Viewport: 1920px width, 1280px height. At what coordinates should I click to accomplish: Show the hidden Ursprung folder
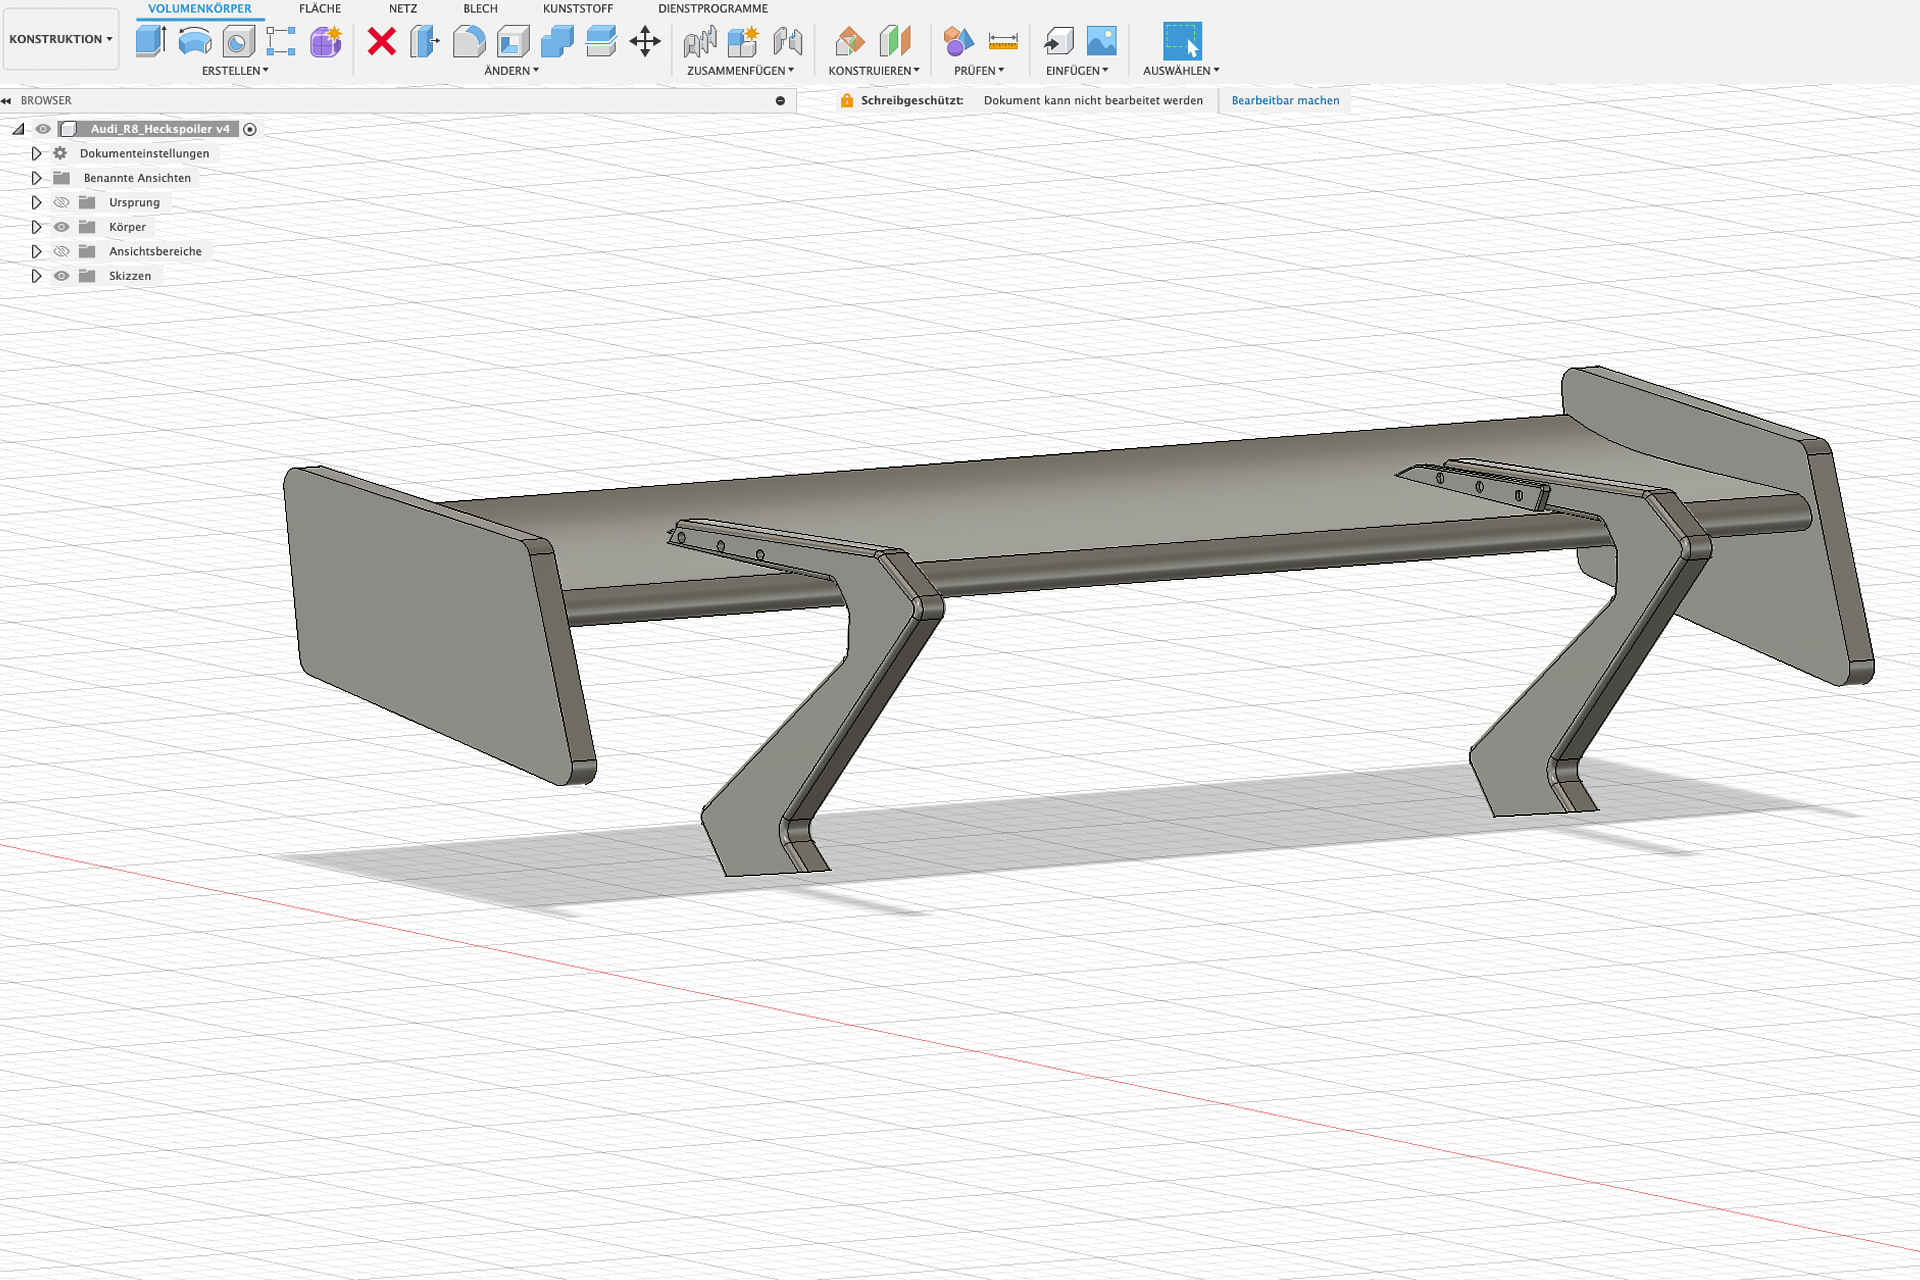[x=62, y=202]
